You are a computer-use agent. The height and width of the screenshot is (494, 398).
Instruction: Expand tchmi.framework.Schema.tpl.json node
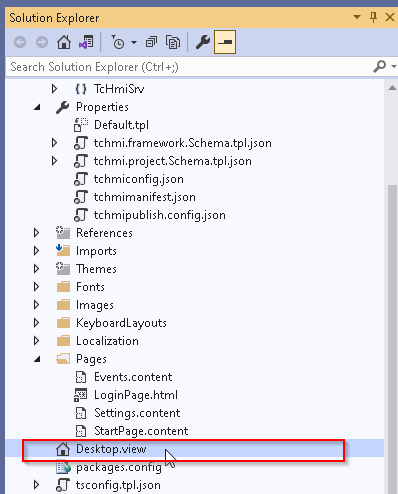coord(54,143)
